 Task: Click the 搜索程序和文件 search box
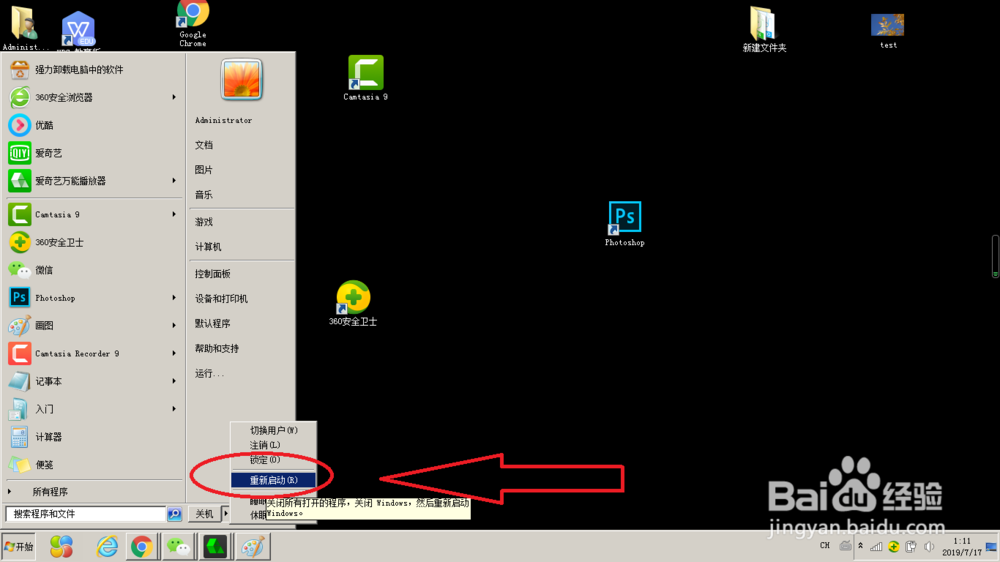85,514
